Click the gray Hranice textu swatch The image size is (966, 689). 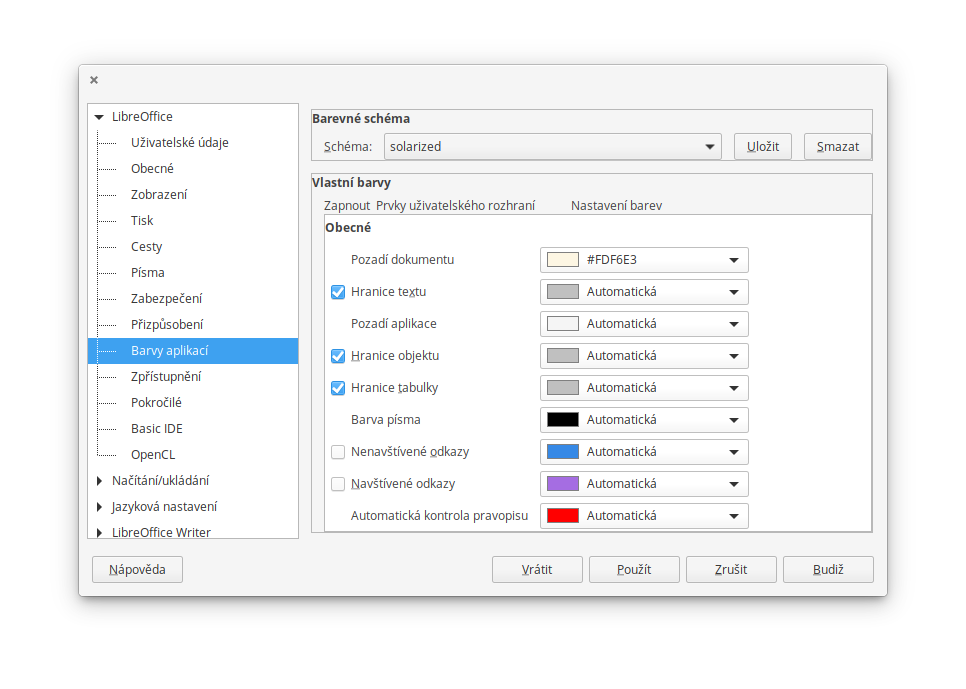point(562,292)
